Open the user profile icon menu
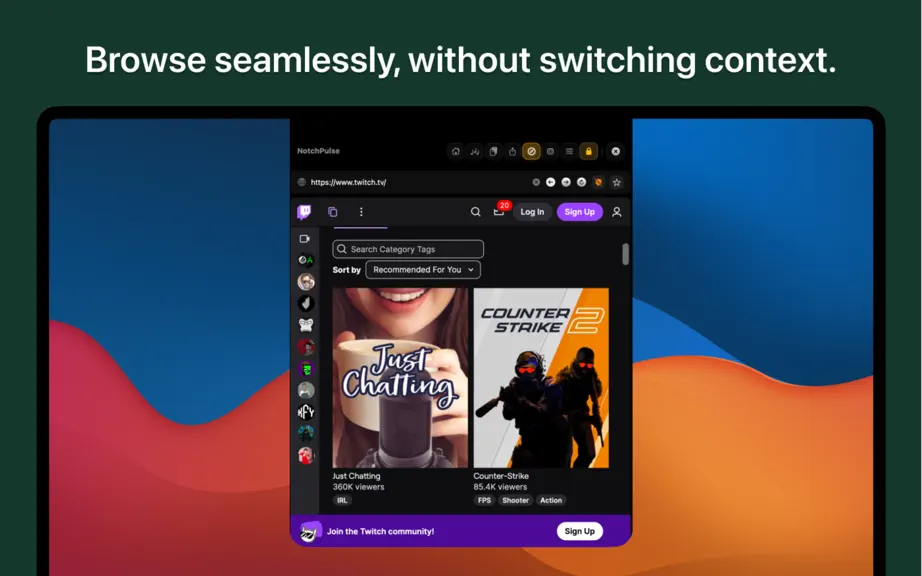922x576 pixels. coord(617,212)
